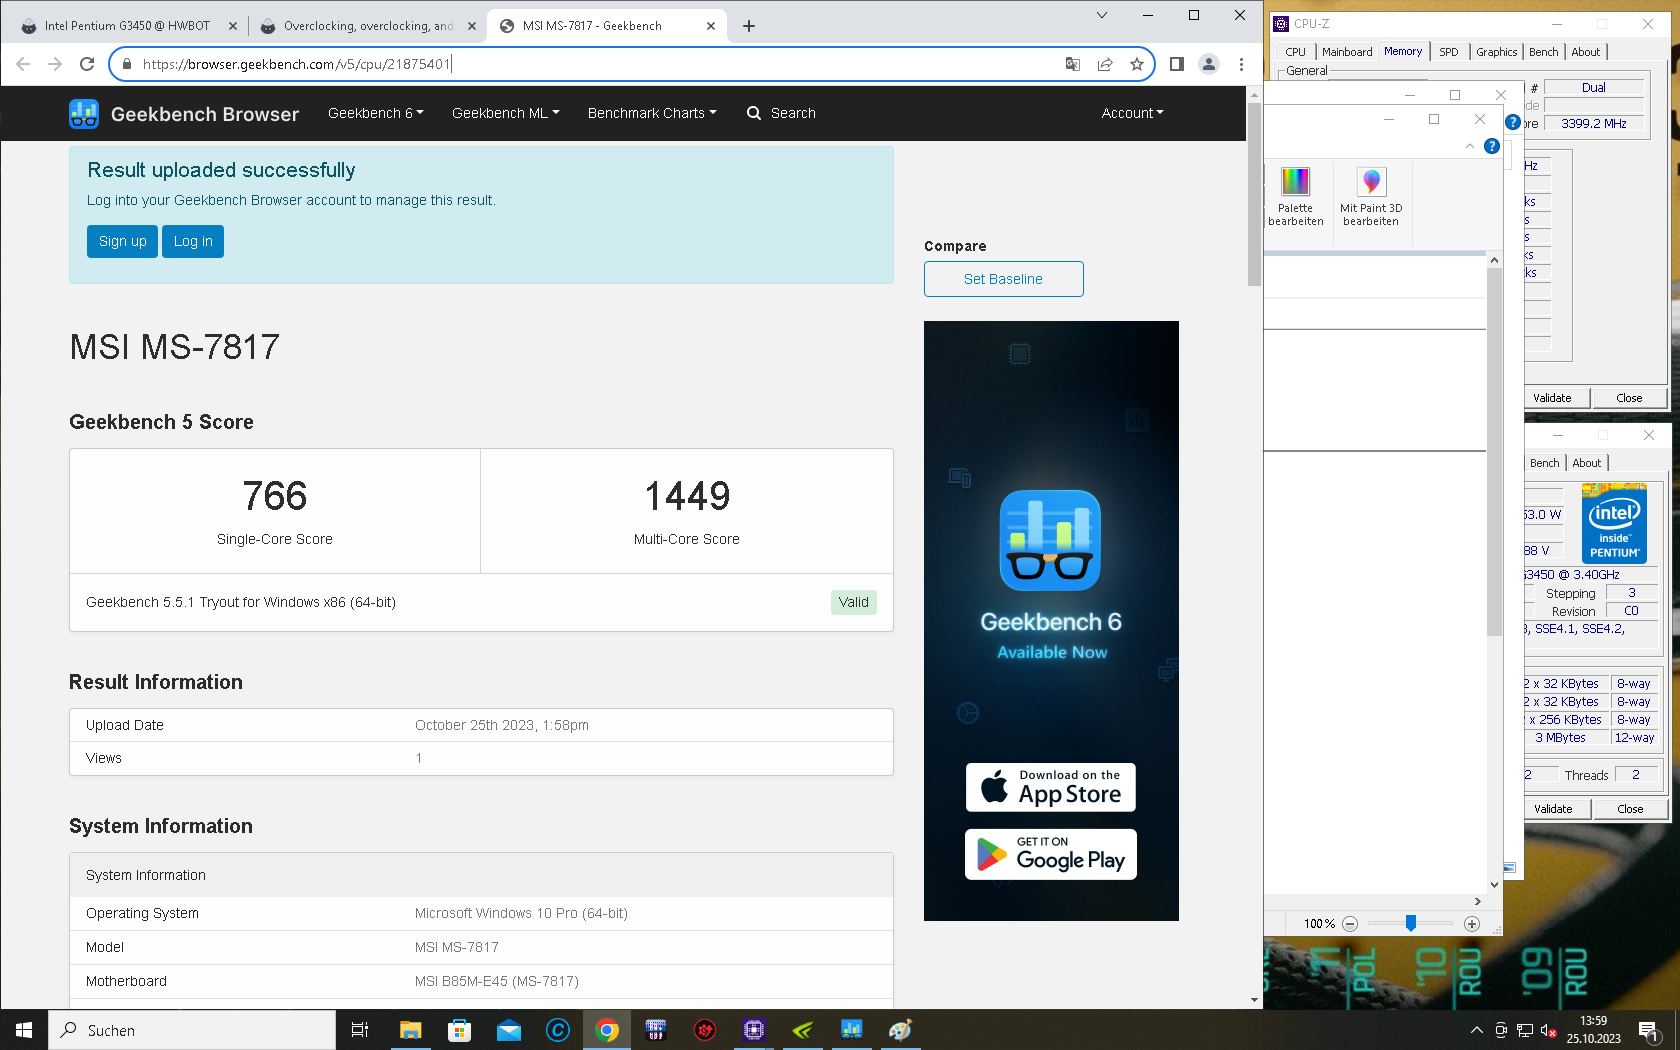Click Get it on Google Play badge
The image size is (1680, 1050).
point(1050,855)
